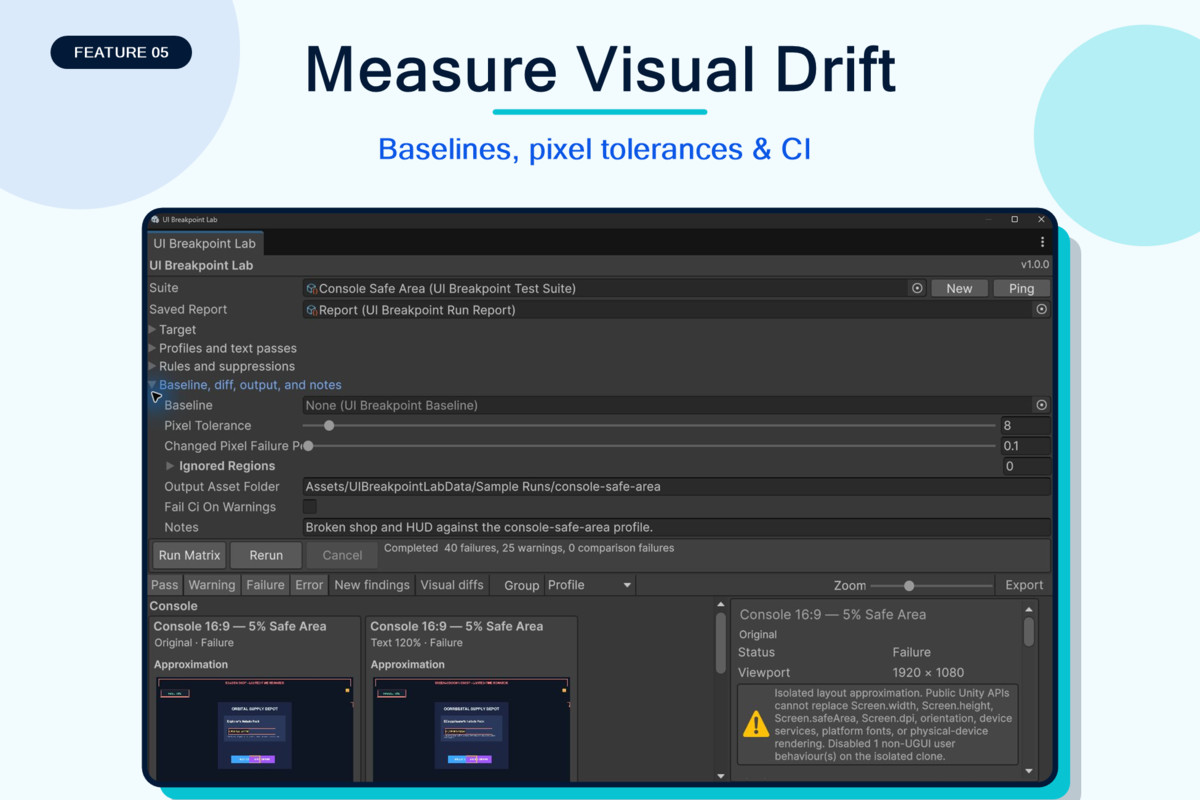The height and width of the screenshot is (800, 1200).
Task: Open the window's three-dot options menu
Action: coord(1042,242)
